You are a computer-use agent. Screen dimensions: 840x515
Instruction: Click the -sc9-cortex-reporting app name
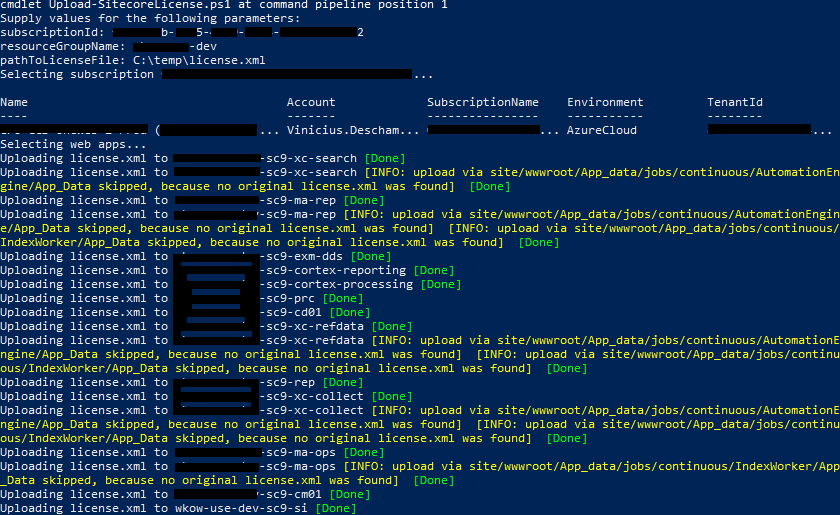pyautogui.click(x=333, y=270)
